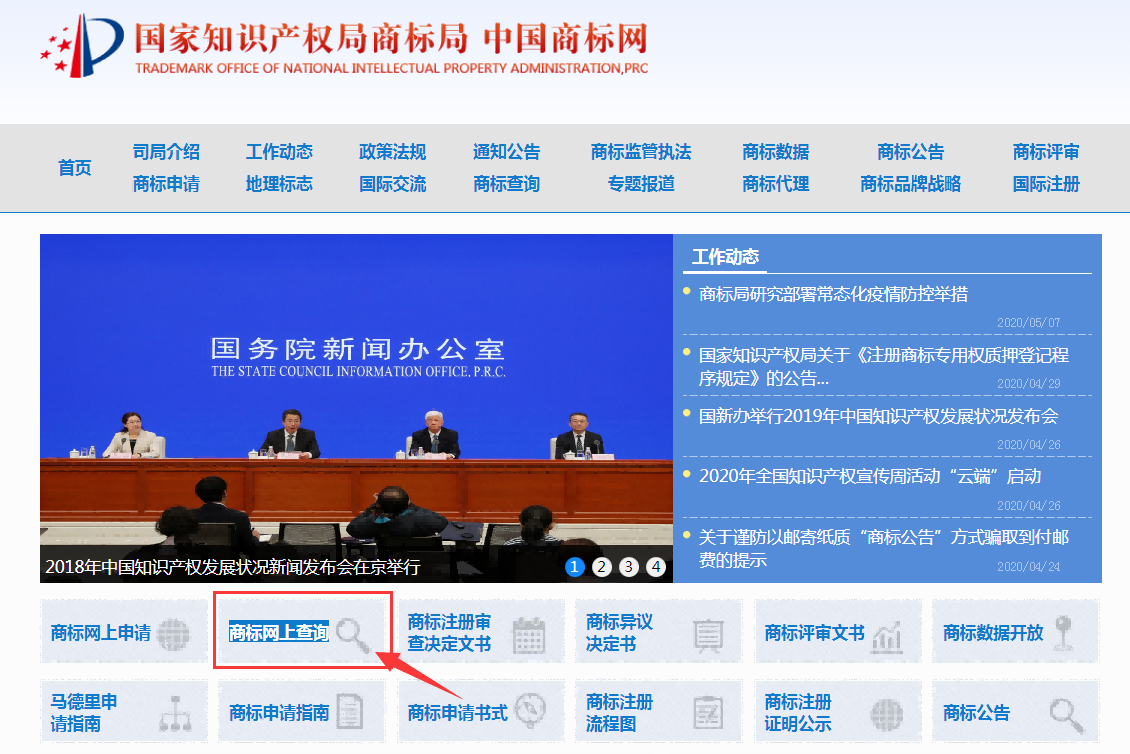Click the calendar icon beside 商标注册审查决定文书
Screen dimensions: 1130x754
click(x=529, y=635)
